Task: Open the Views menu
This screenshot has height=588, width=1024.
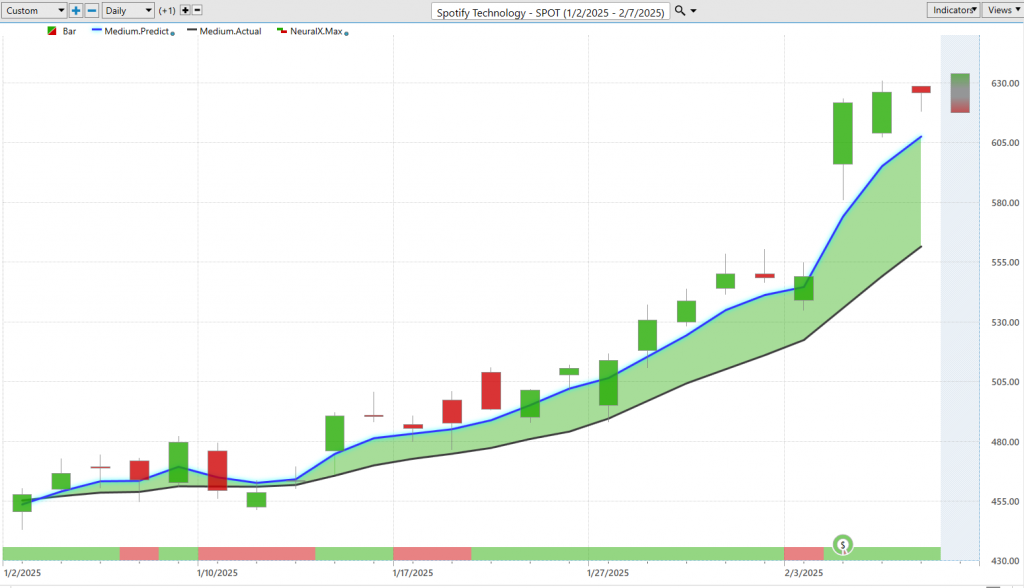Action: [1003, 10]
